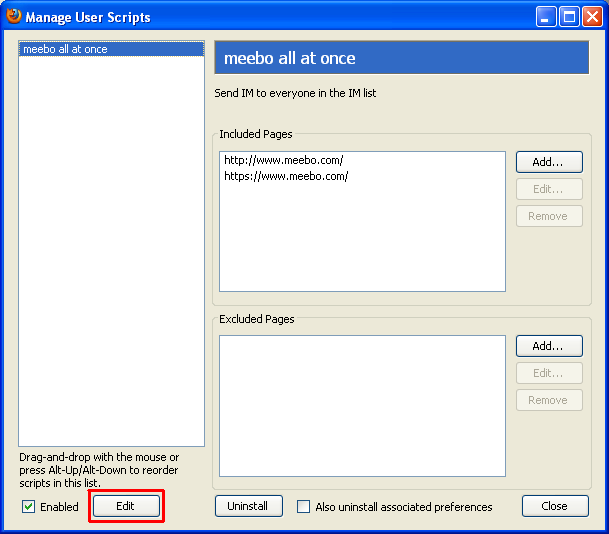
Task: Click the Edit... button under Excluded Pages
Action: 549,373
